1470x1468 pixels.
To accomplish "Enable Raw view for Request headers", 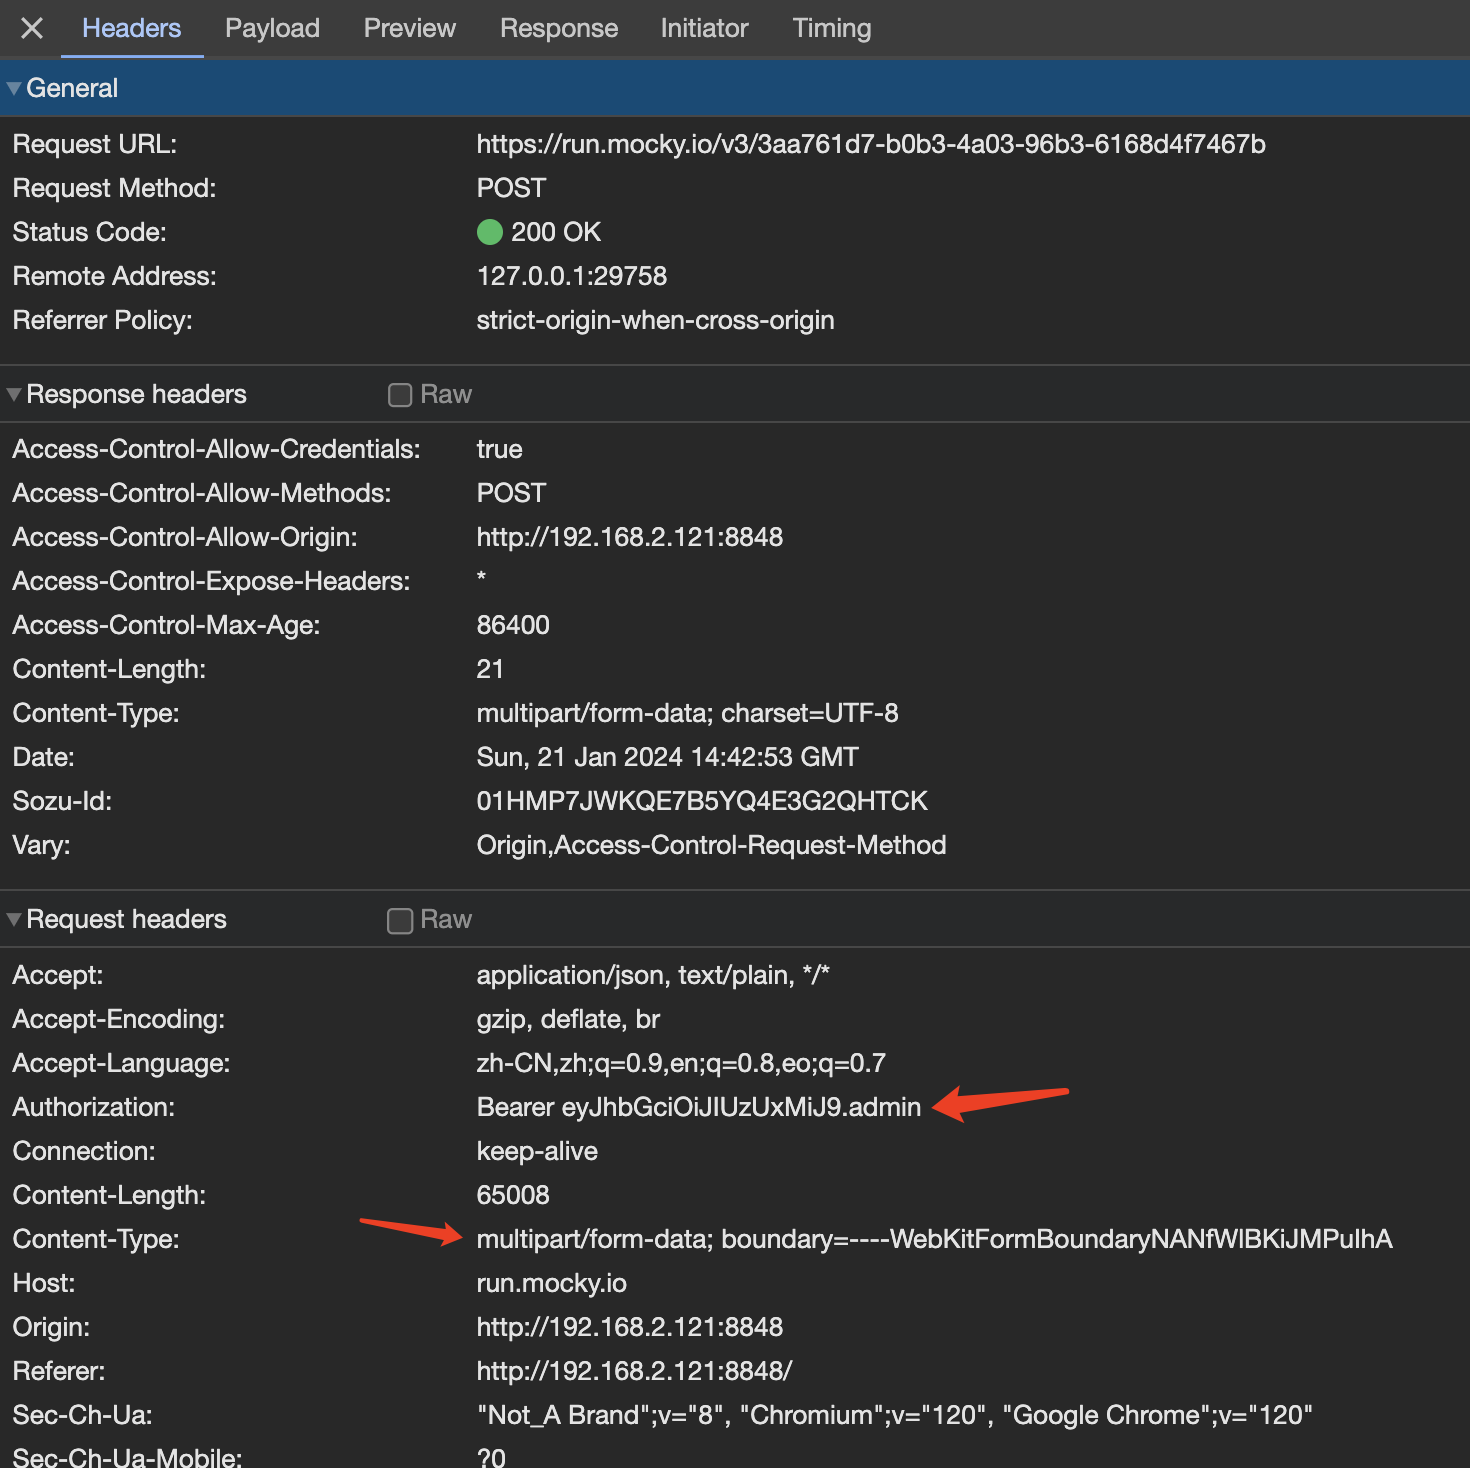I will (x=400, y=920).
